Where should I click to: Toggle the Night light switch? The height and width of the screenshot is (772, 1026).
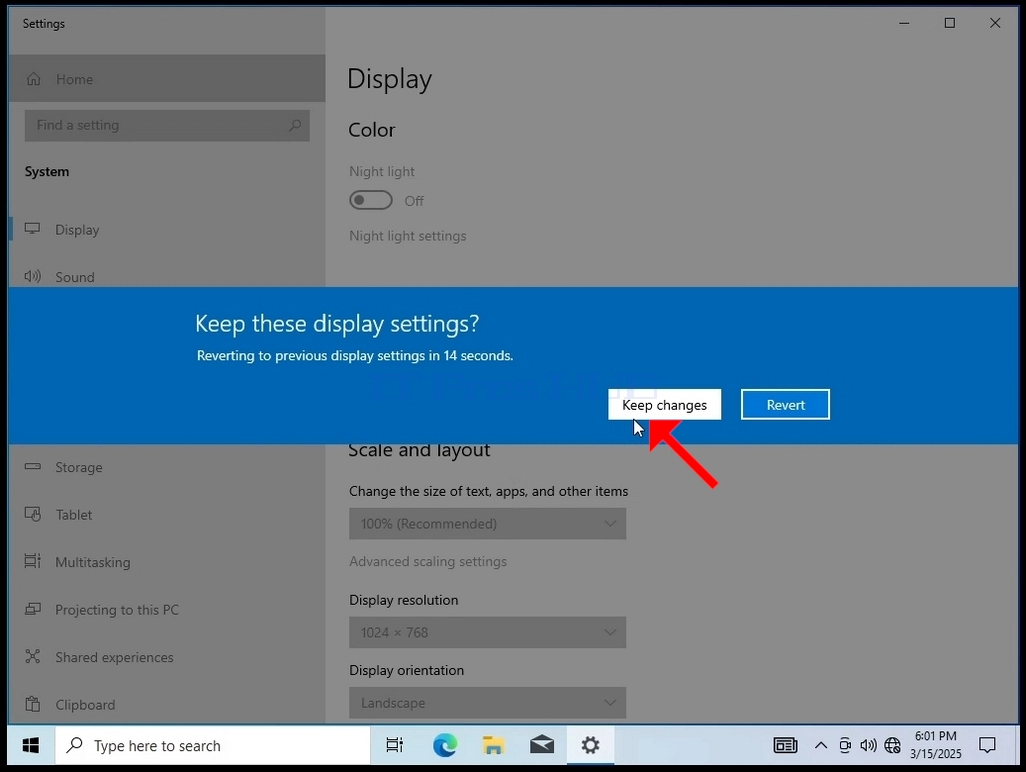pos(371,200)
